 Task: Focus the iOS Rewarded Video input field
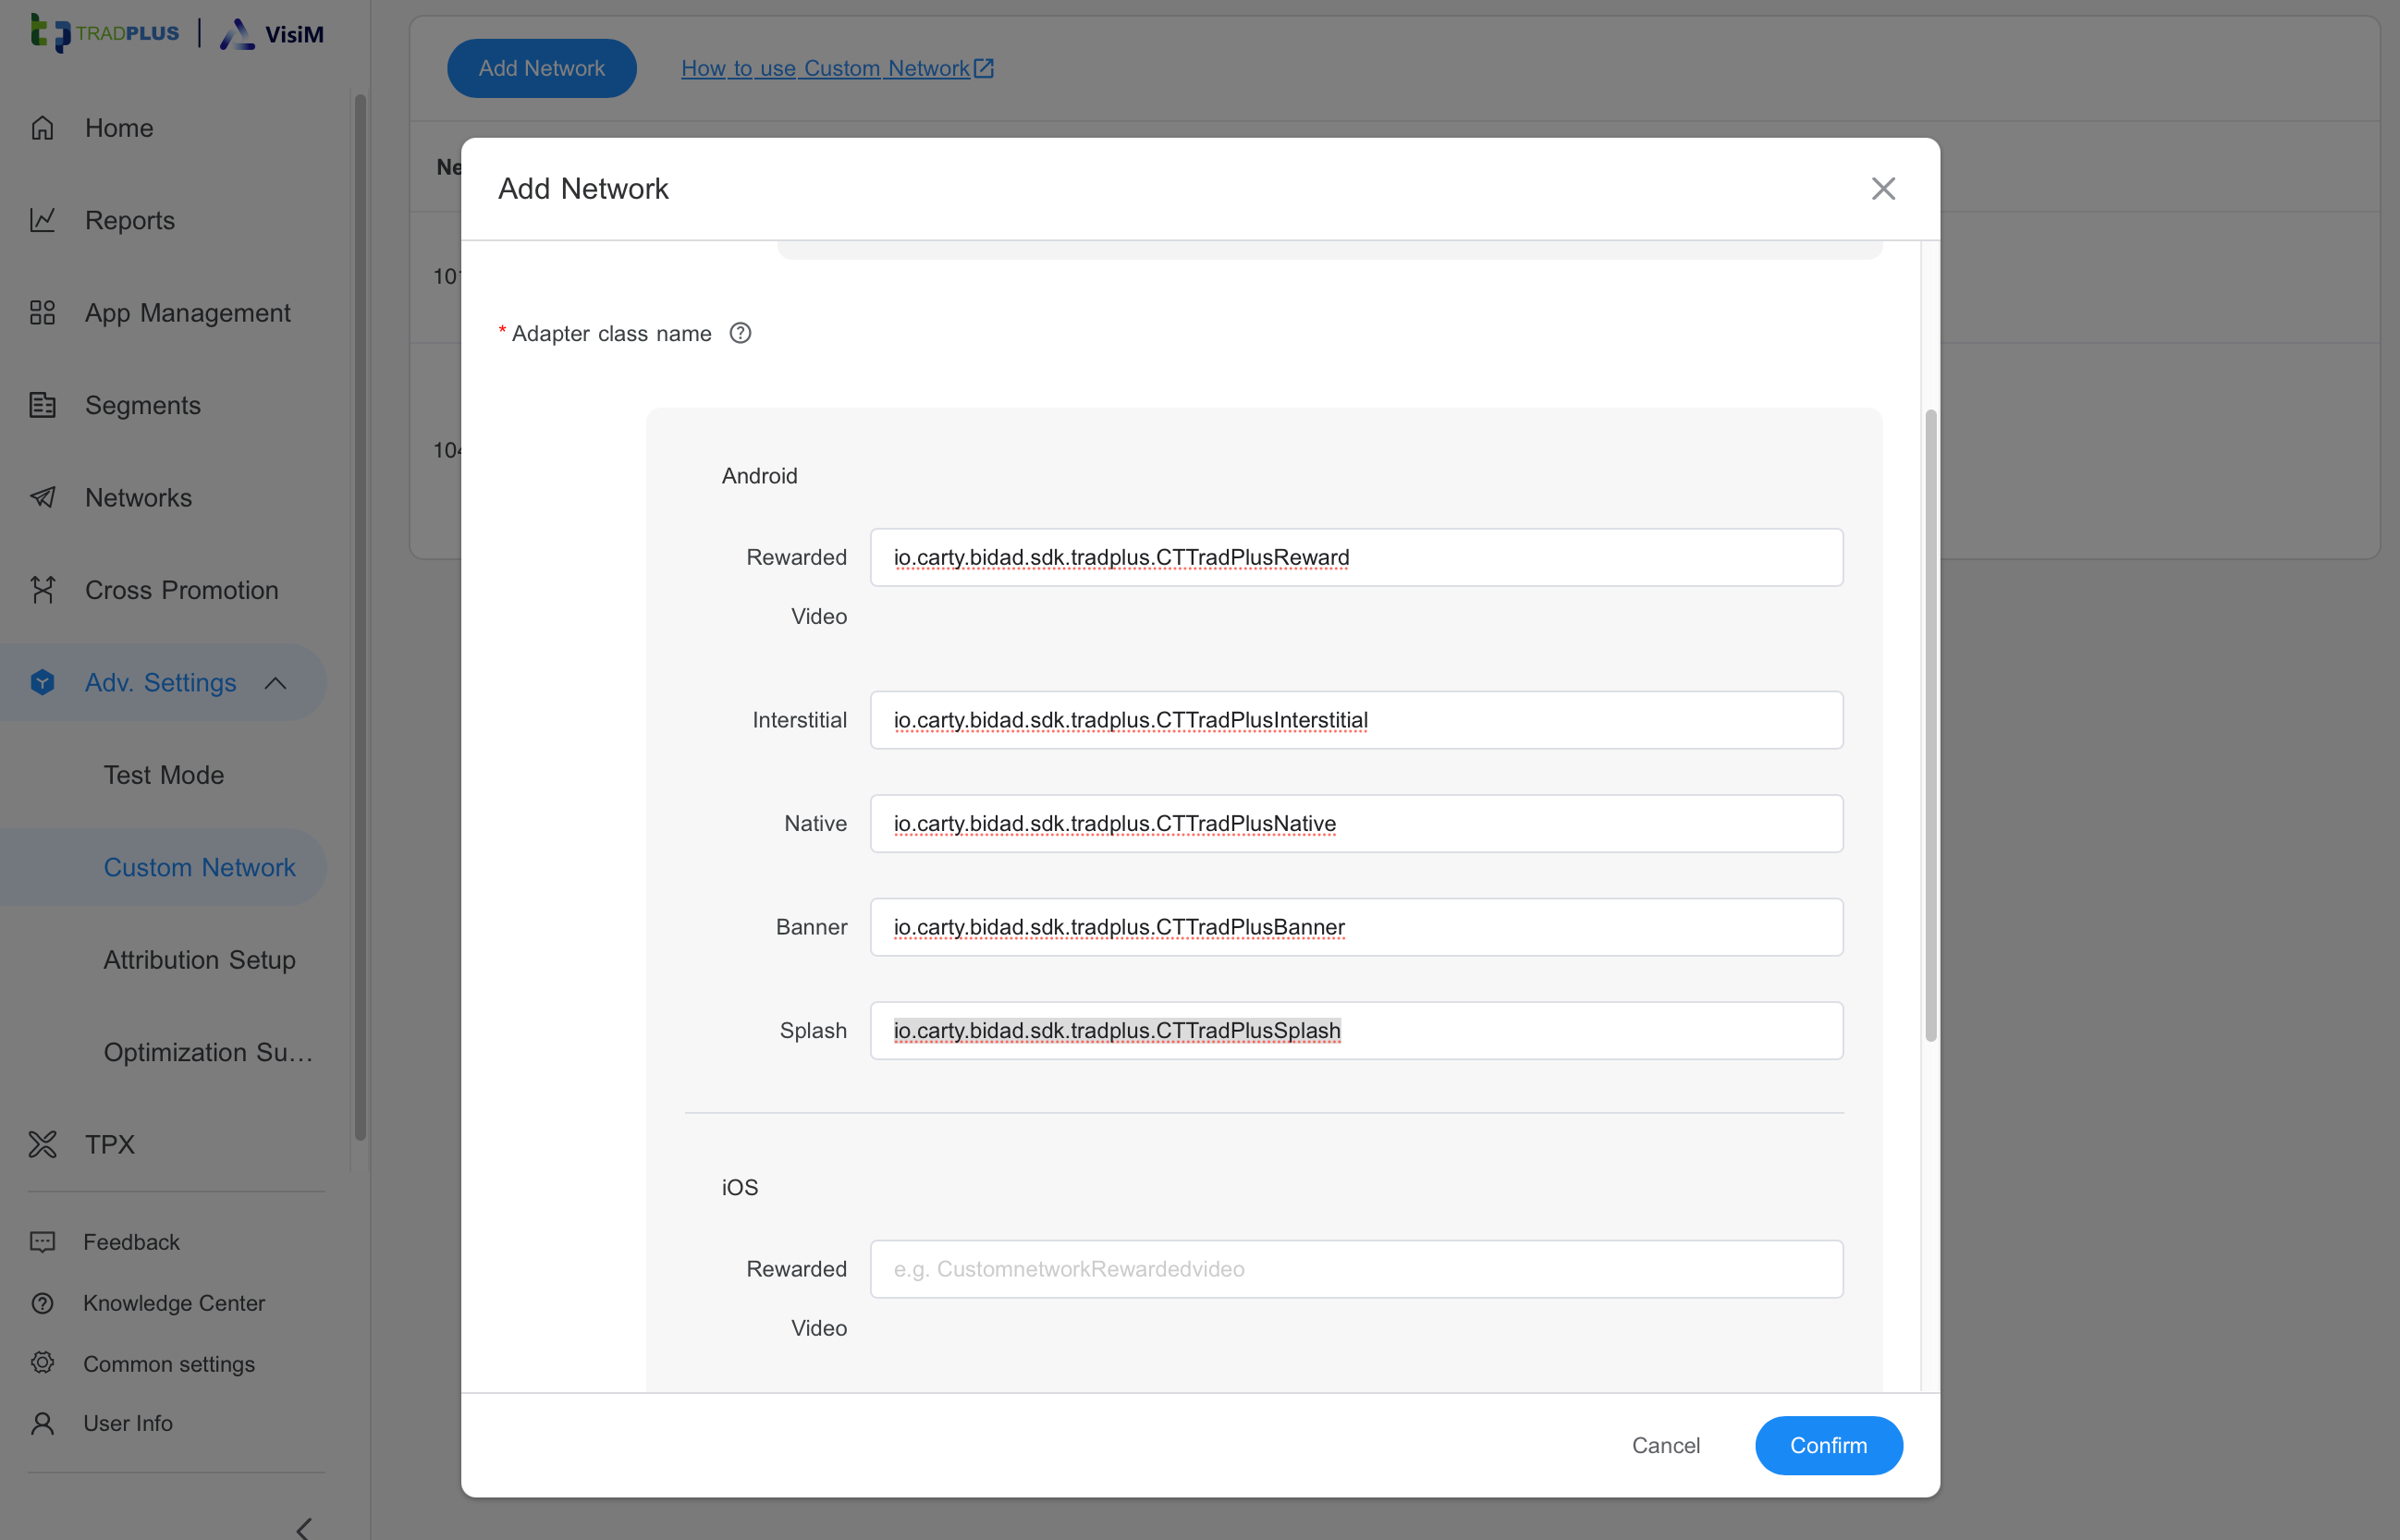click(1355, 1269)
